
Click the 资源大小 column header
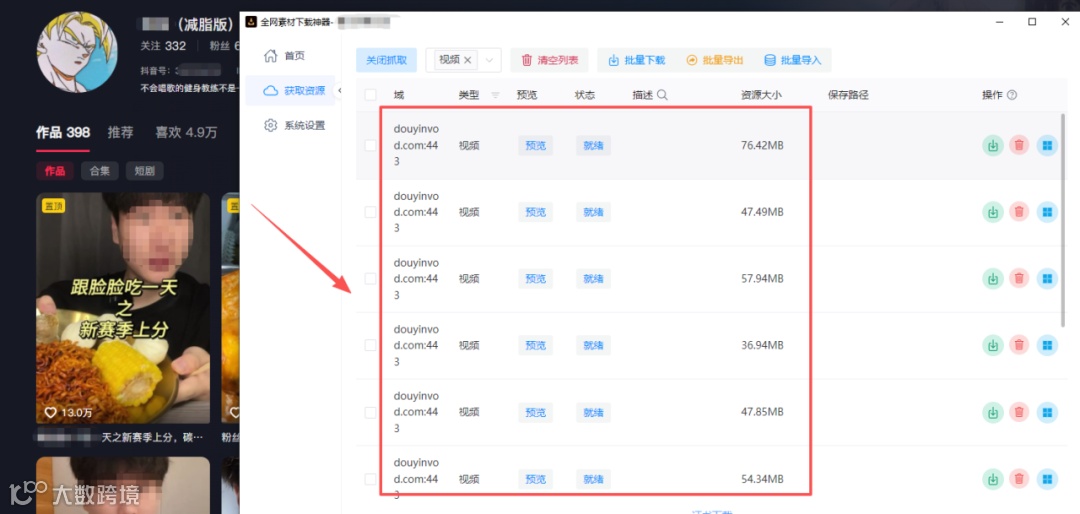[x=761, y=95]
